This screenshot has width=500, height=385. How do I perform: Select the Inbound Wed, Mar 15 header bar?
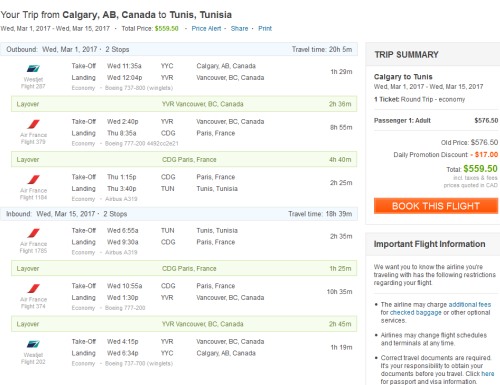pos(179,214)
